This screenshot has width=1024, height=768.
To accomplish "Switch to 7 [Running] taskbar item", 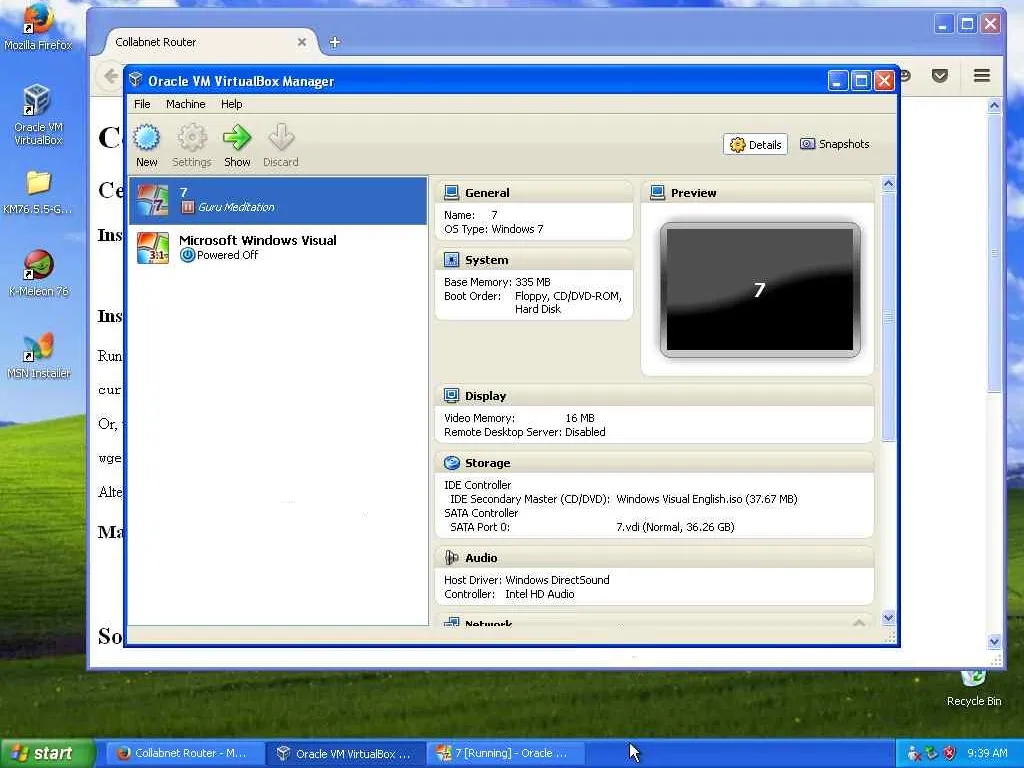I will (505, 753).
